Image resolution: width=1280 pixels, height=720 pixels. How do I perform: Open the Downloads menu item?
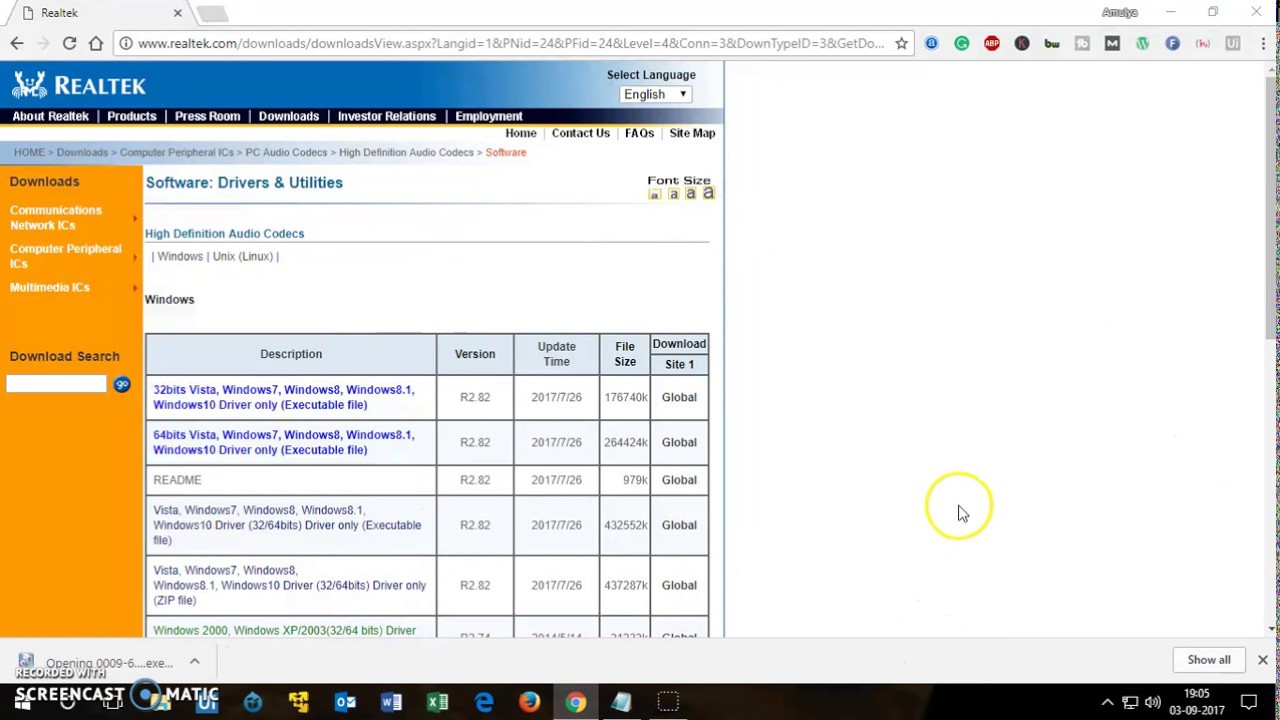(x=289, y=116)
